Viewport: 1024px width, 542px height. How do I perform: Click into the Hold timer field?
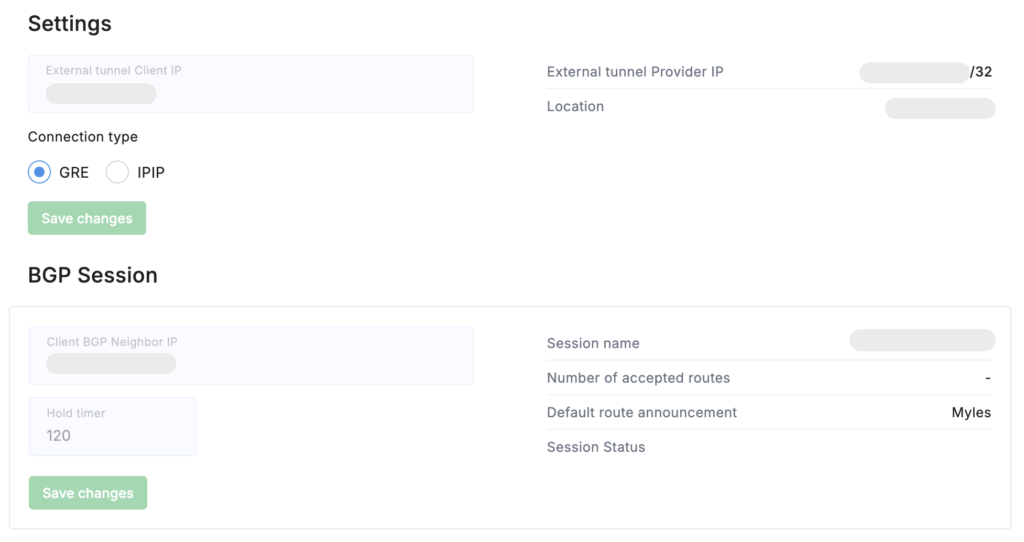112,427
